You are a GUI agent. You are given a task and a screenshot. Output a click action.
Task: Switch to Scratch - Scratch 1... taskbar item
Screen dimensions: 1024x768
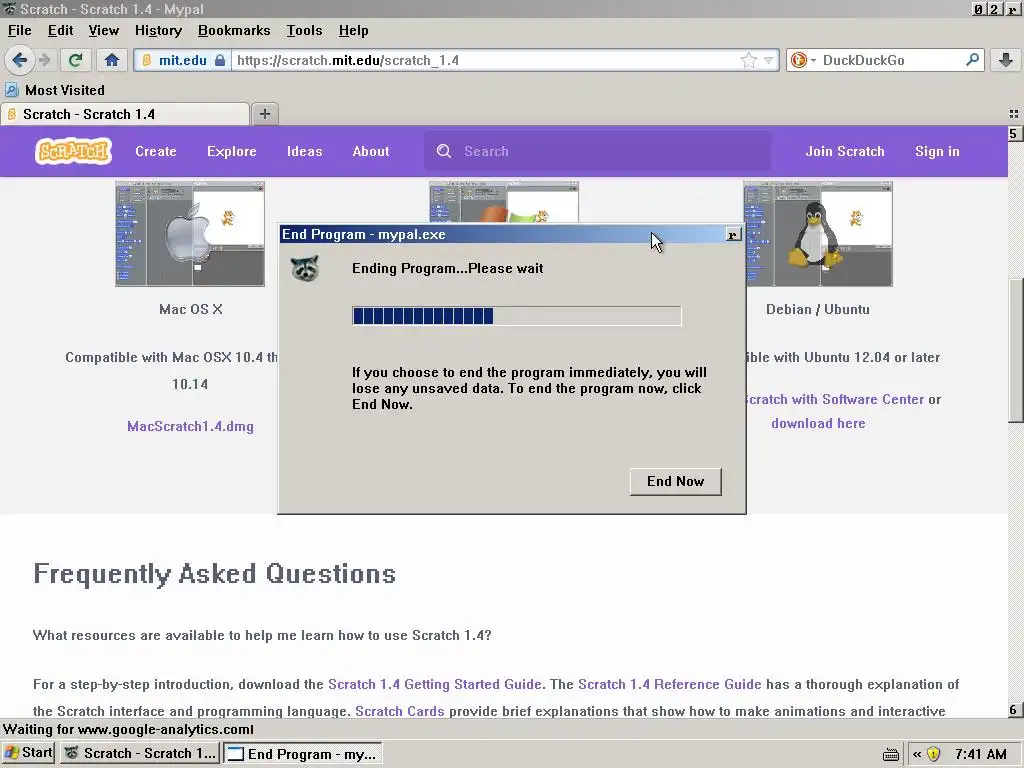point(140,753)
